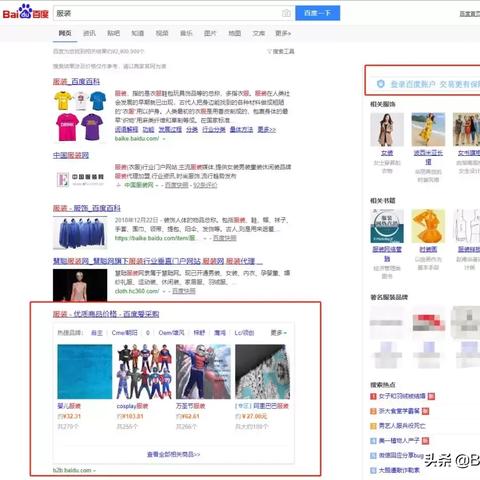Image resolution: width=480 pixels, height=480 pixels.
Task: Click the shield icon in login banner
Action: (x=381, y=84)
